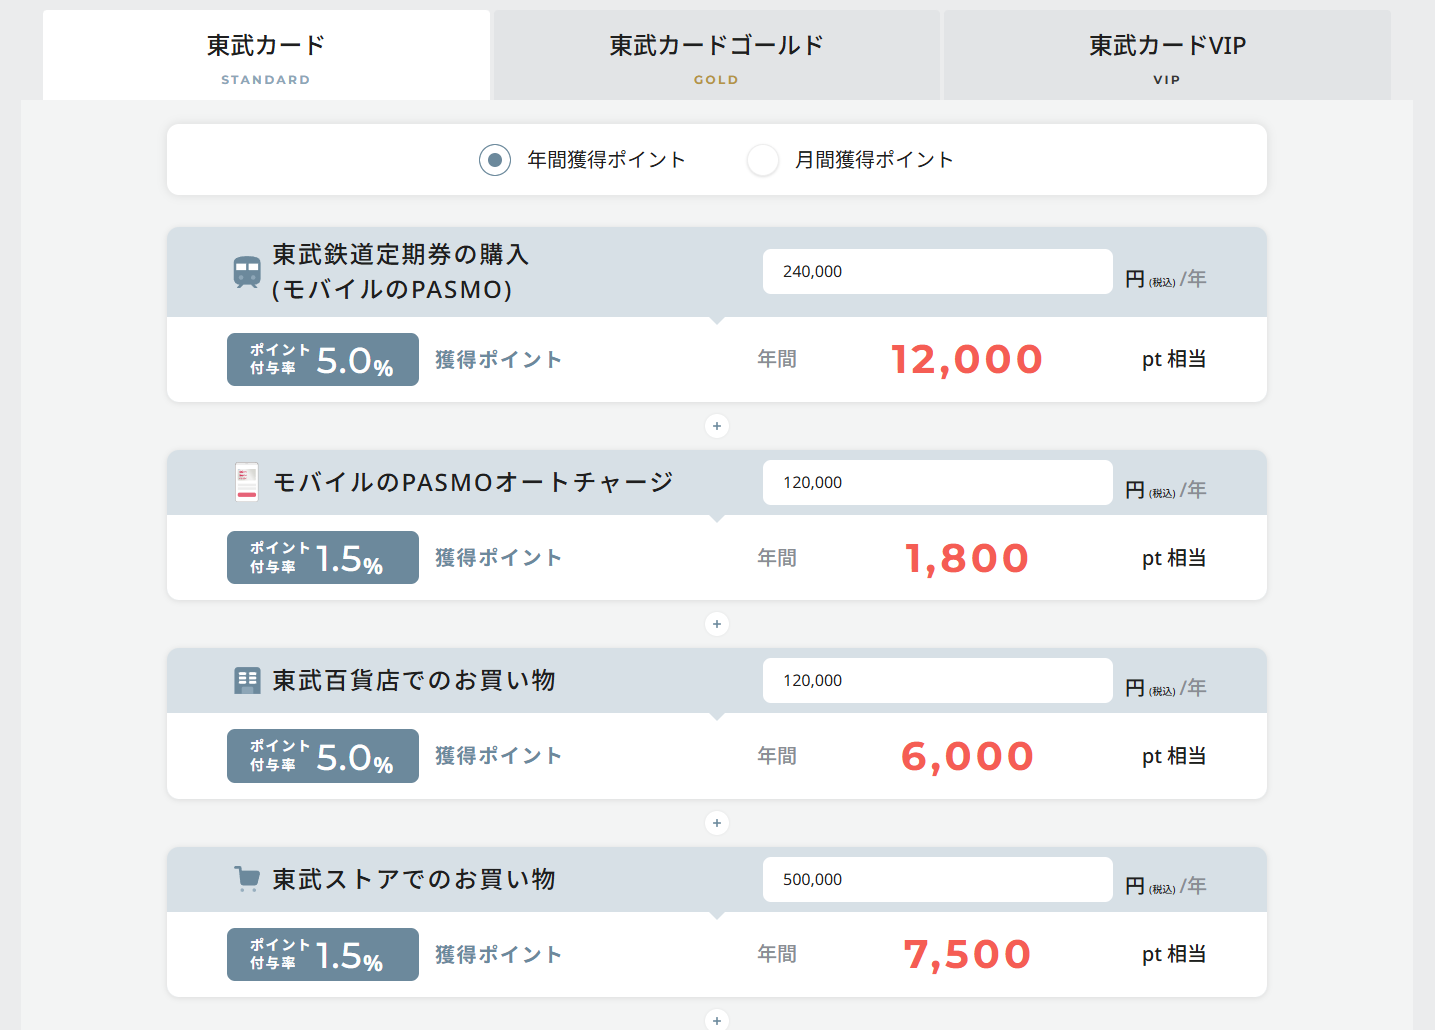Click the 240,000 yen commuter pass input

[937, 272]
